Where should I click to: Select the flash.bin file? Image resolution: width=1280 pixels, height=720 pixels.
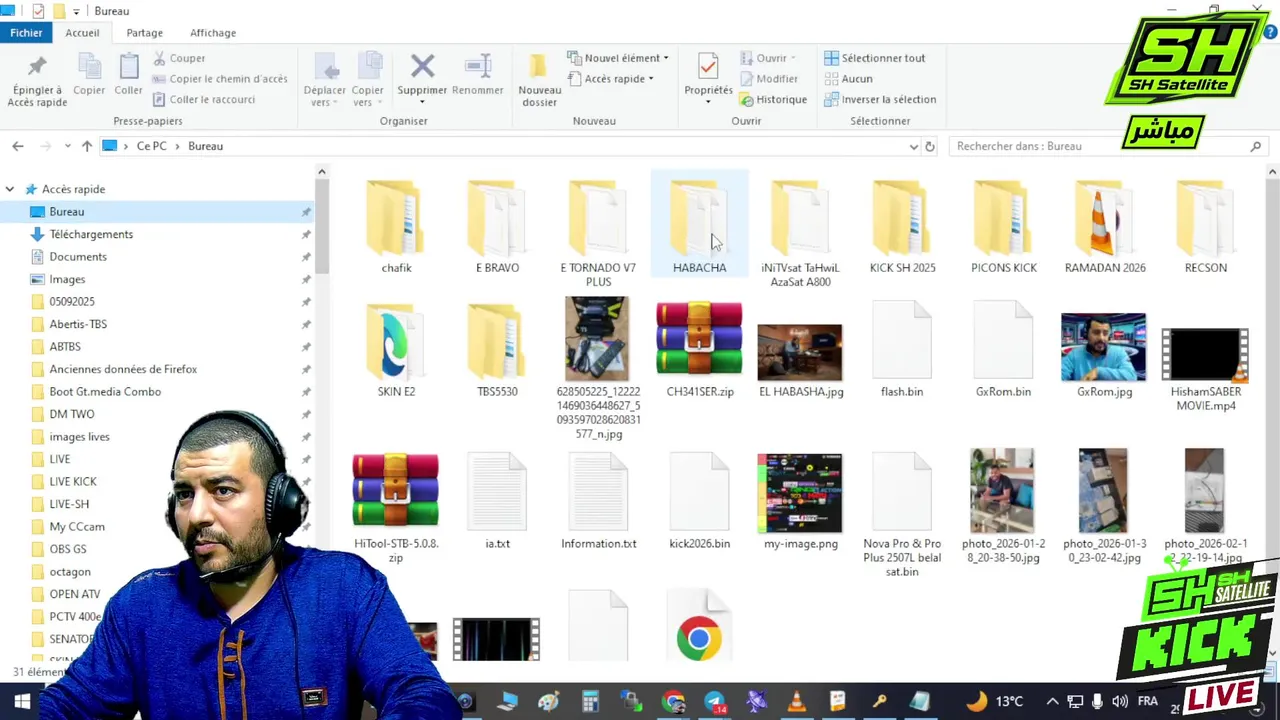[902, 350]
